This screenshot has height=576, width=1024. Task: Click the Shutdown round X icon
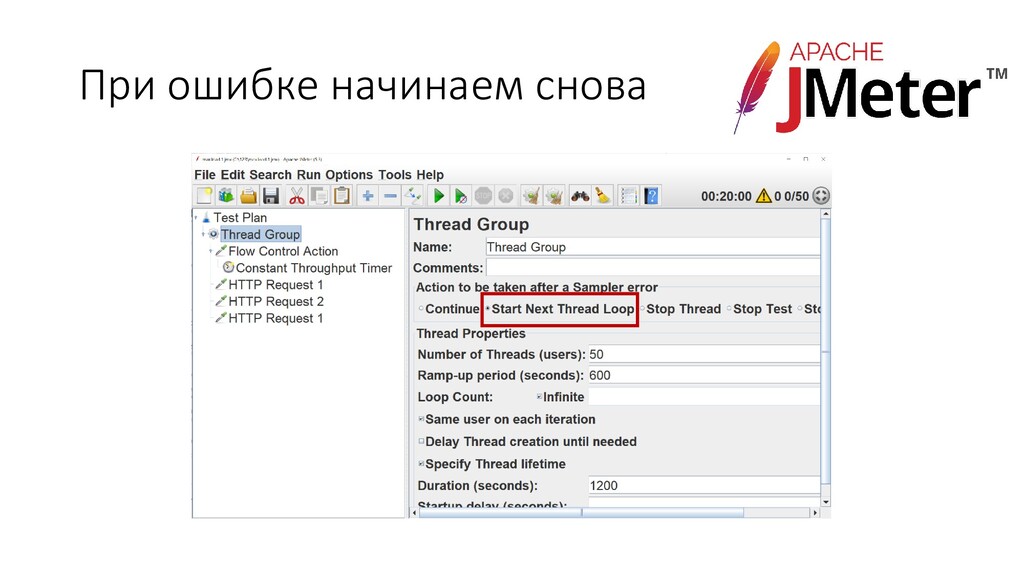pos(505,195)
